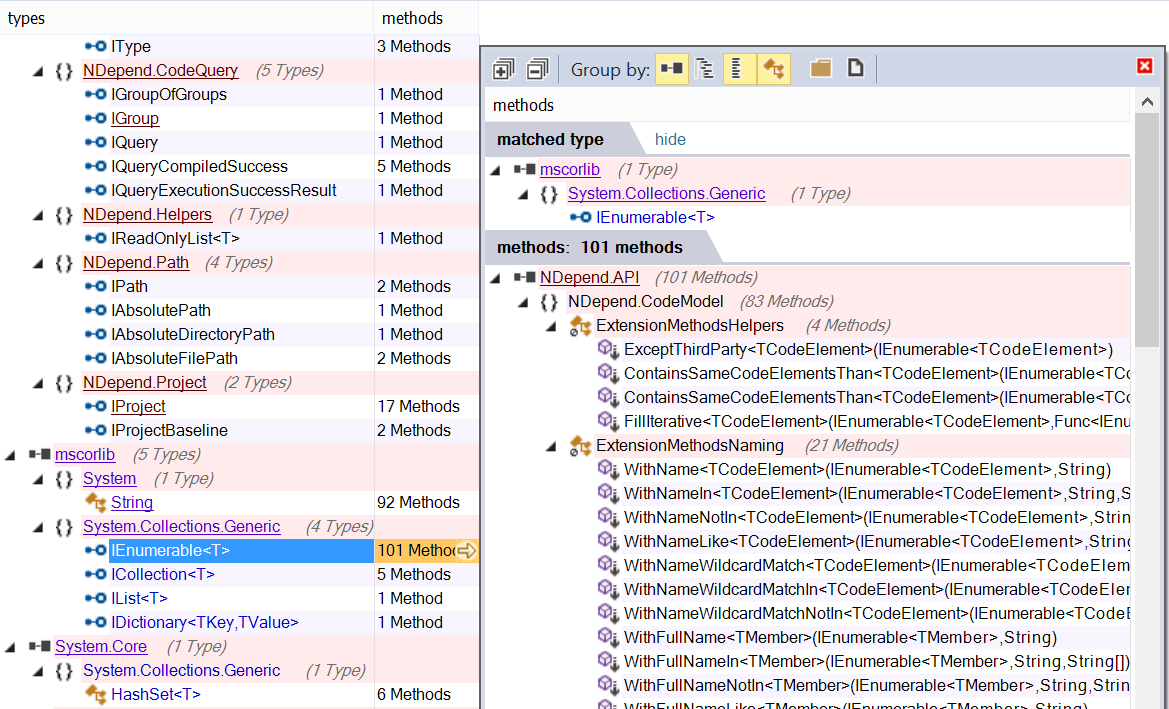Collapse the NDepend.Path namespace node

pos(38,263)
